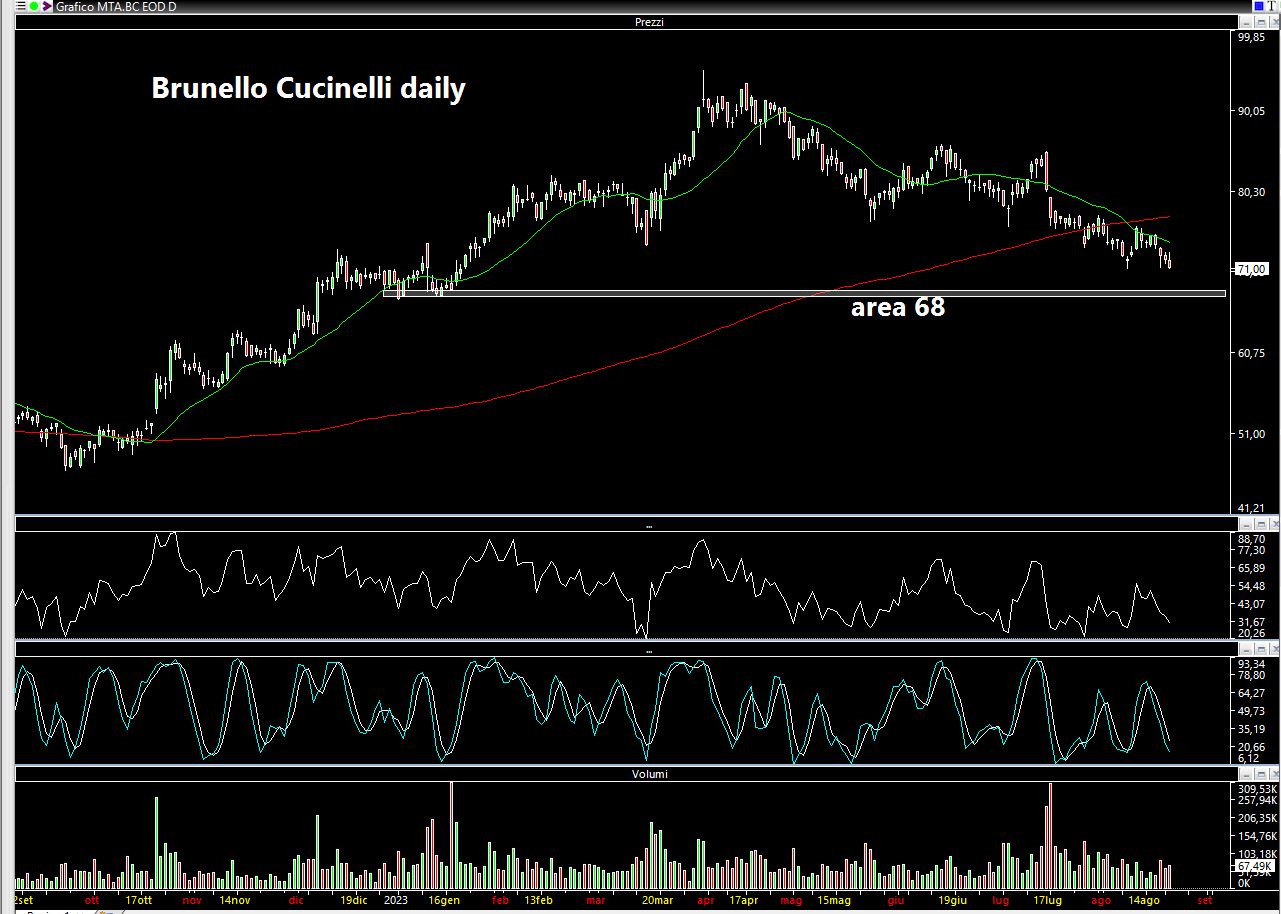This screenshot has width=1281, height=914.
Task: Click the '15mag' date axis label
Action: tap(834, 900)
